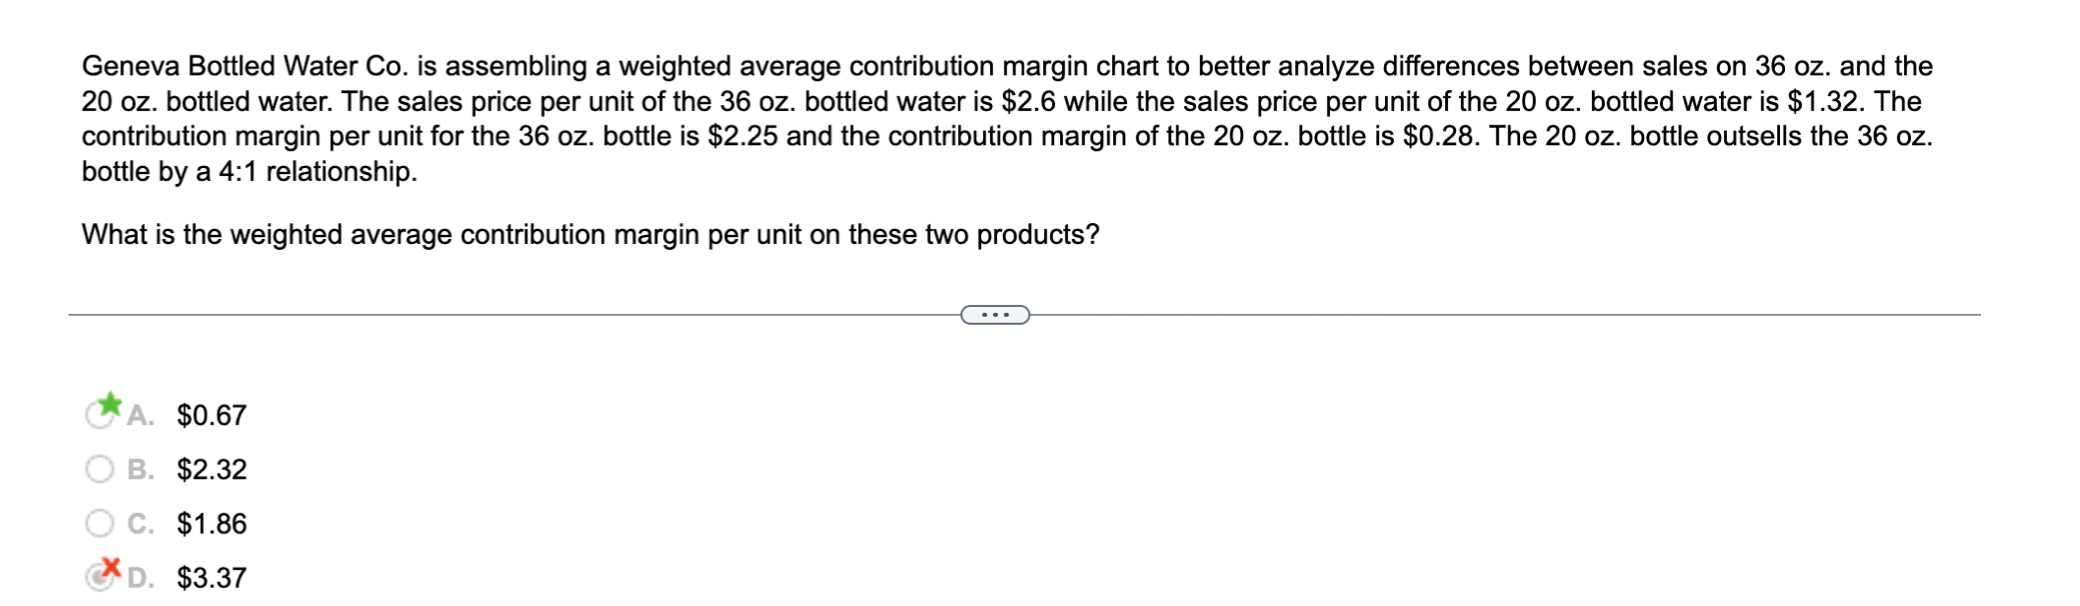Click the horizontal separator line
Image resolution: width=2080 pixels, height=606 pixels.
[500, 313]
